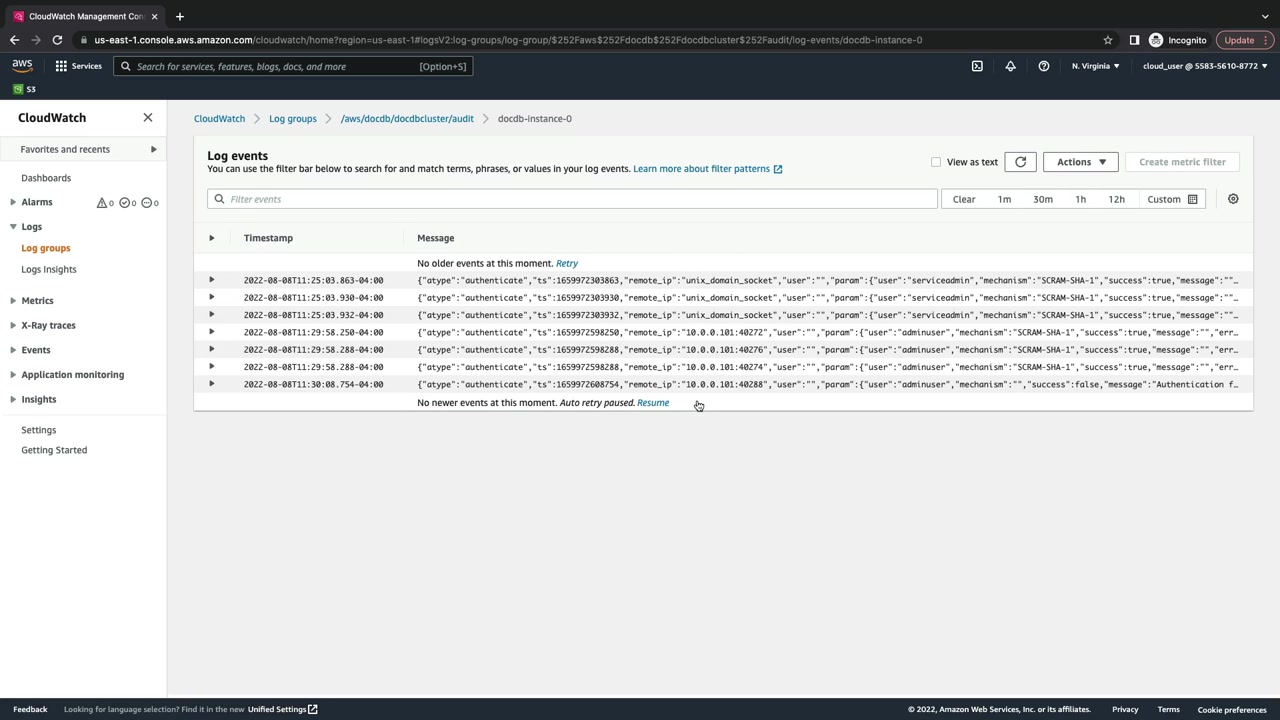Open log events display settings gear
The image size is (1280, 720).
click(1233, 199)
